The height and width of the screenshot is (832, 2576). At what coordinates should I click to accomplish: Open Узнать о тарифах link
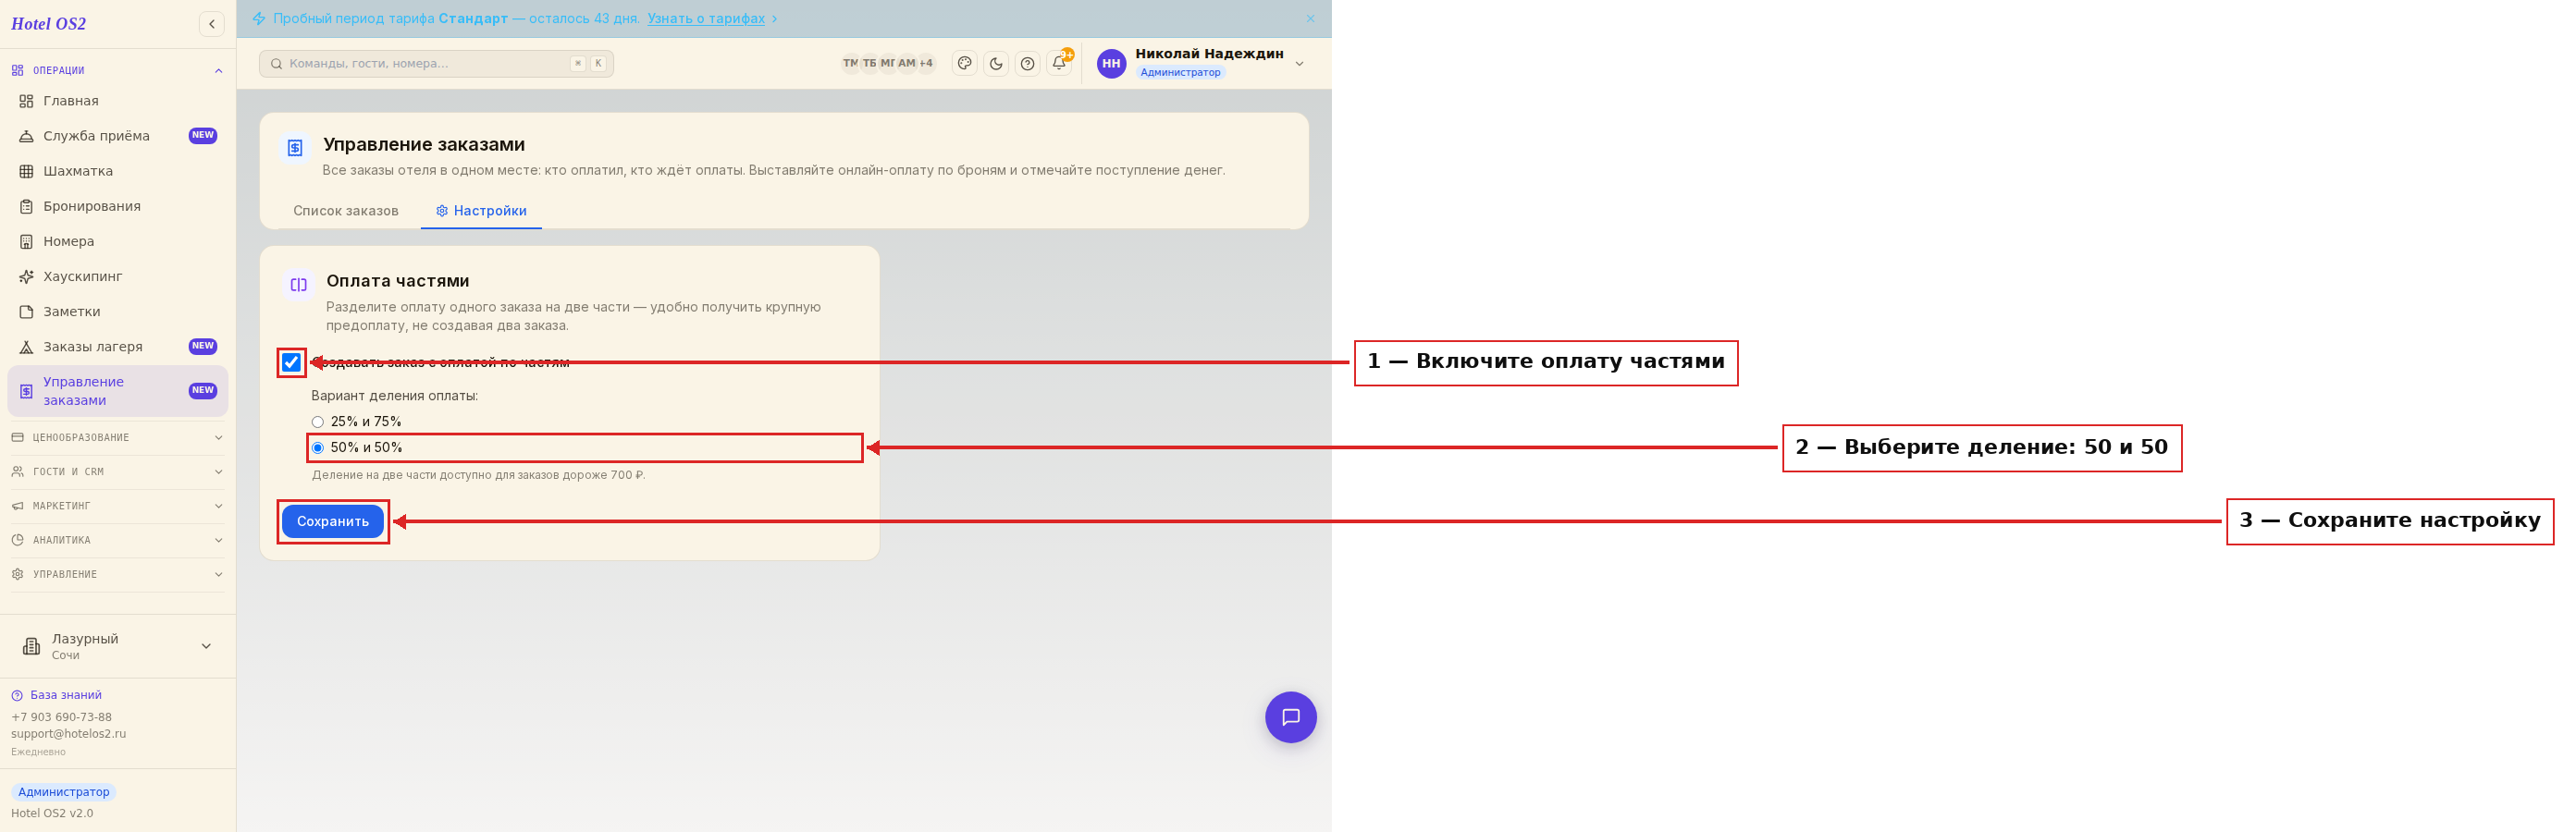coord(706,19)
